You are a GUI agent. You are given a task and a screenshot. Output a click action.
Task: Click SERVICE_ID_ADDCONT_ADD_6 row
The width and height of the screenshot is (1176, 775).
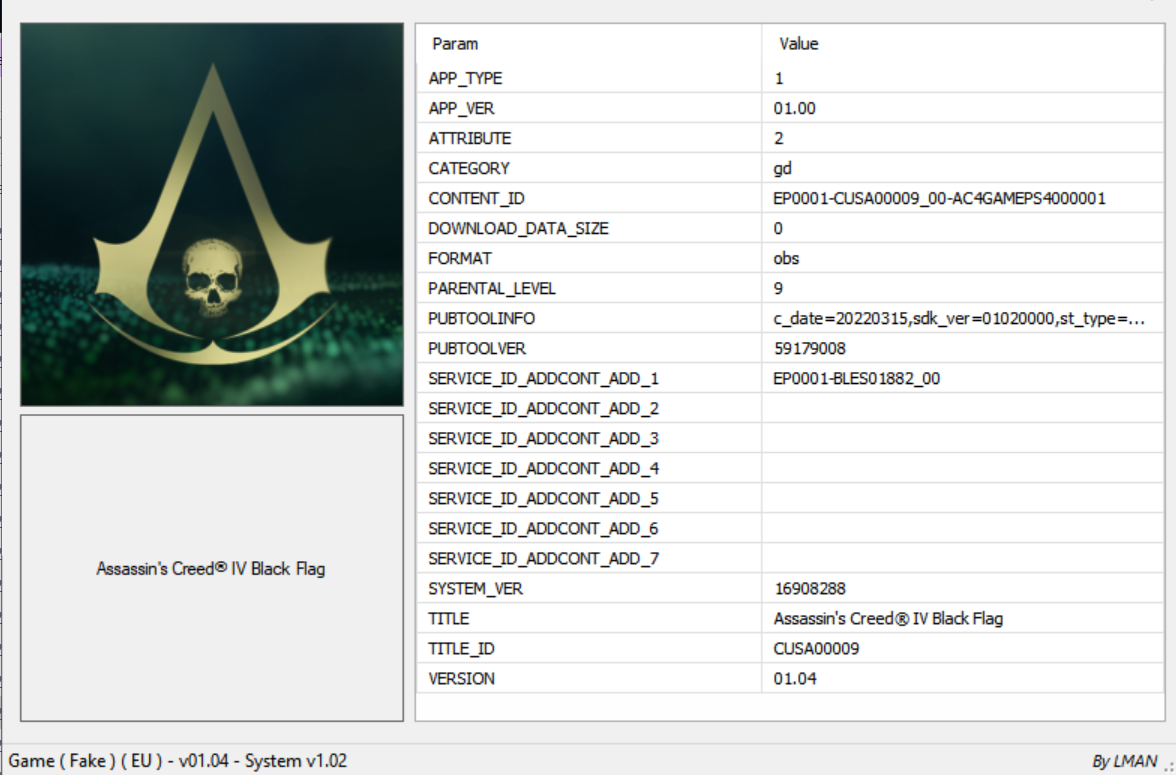point(790,528)
